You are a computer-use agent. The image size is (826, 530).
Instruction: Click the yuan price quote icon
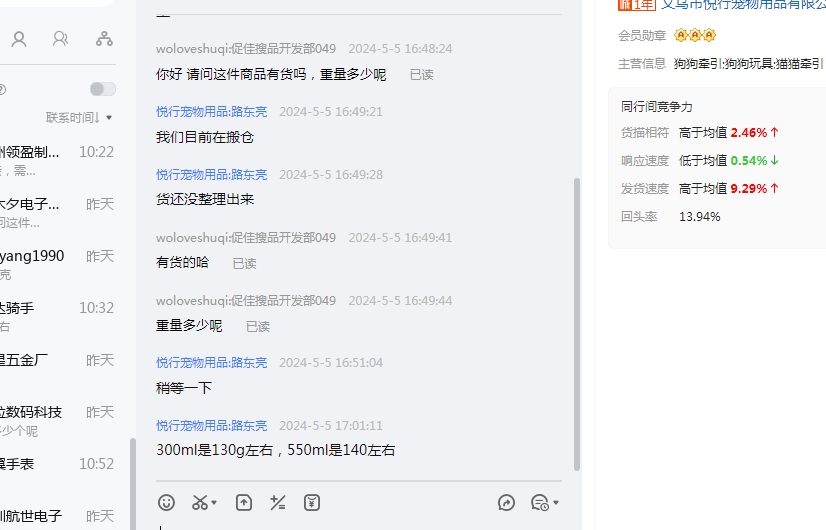click(312, 503)
